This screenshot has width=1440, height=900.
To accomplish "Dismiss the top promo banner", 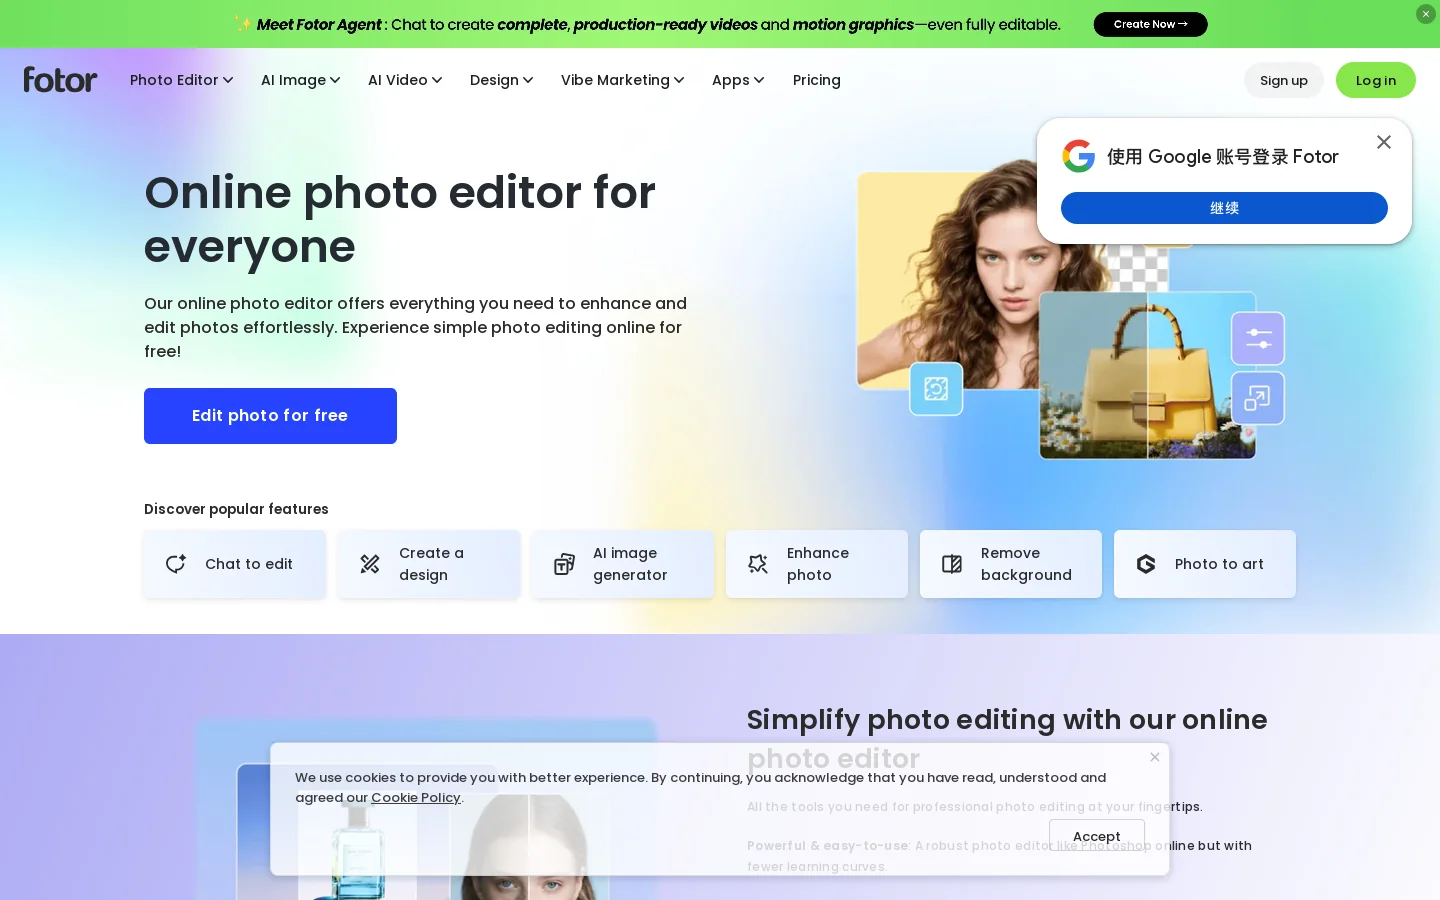I will click(1426, 14).
